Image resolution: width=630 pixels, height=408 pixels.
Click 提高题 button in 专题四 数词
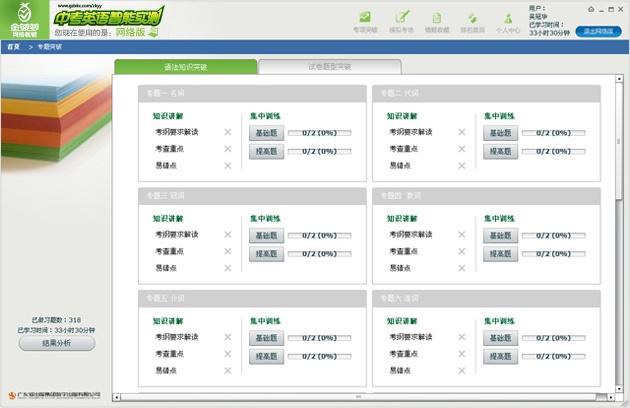click(x=501, y=254)
